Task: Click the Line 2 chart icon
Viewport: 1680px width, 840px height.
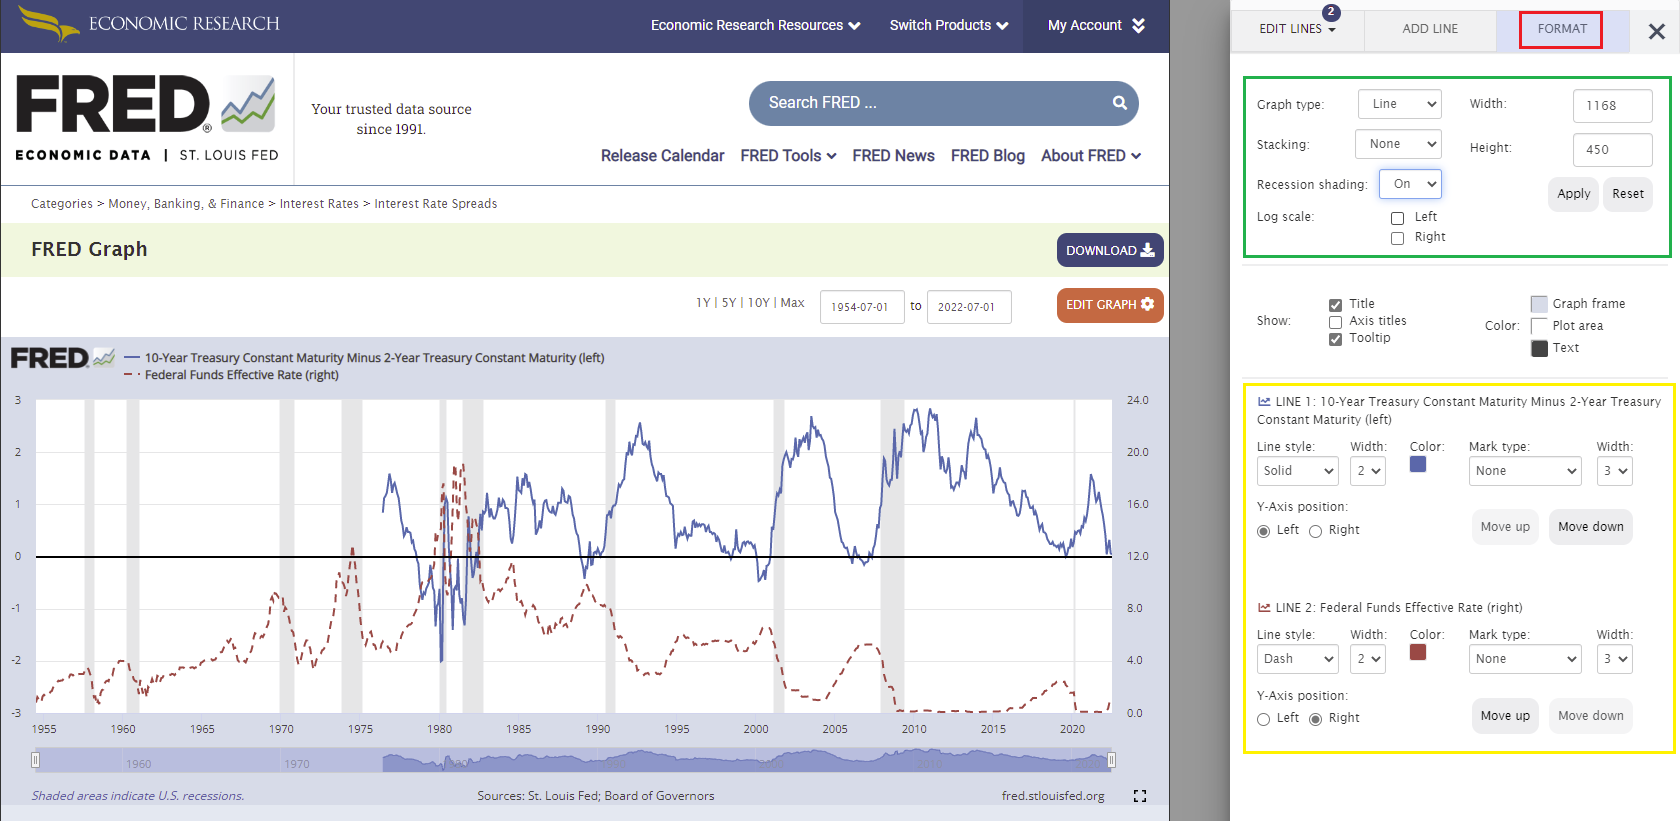Action: coord(1264,608)
